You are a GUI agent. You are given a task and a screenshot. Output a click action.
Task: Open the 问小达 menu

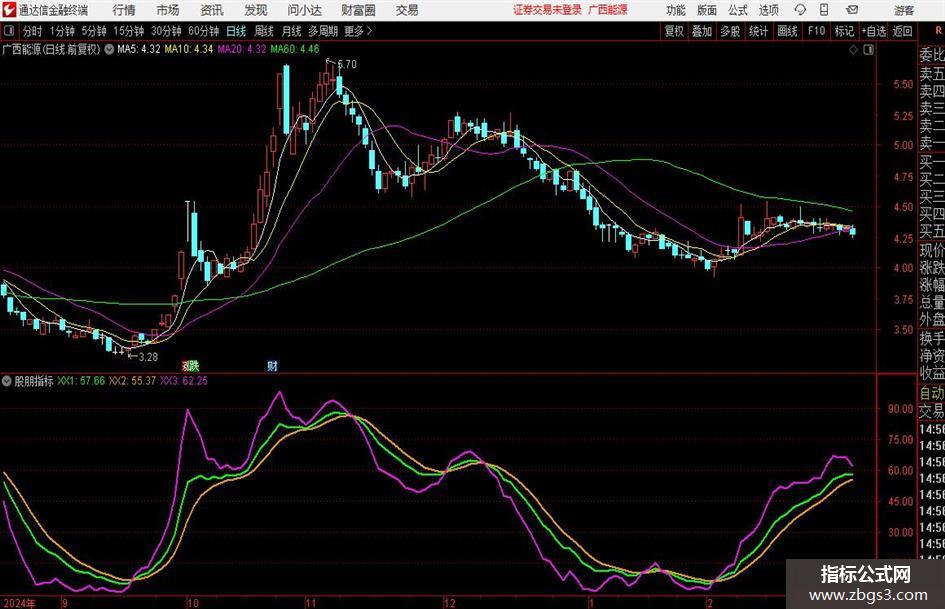pyautogui.click(x=304, y=10)
